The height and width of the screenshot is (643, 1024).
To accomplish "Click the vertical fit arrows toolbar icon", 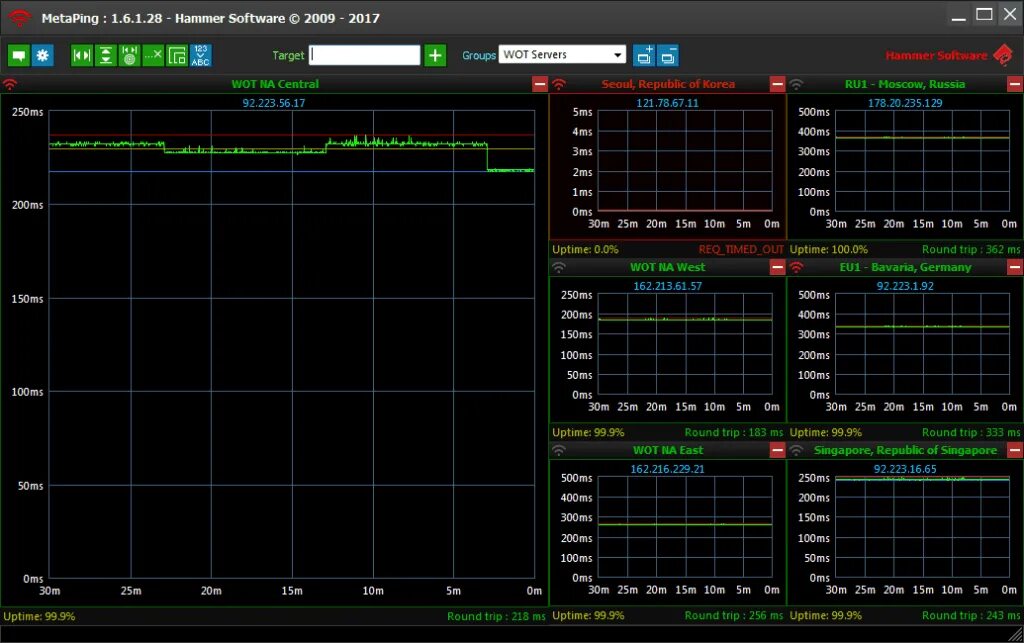I will point(105,55).
